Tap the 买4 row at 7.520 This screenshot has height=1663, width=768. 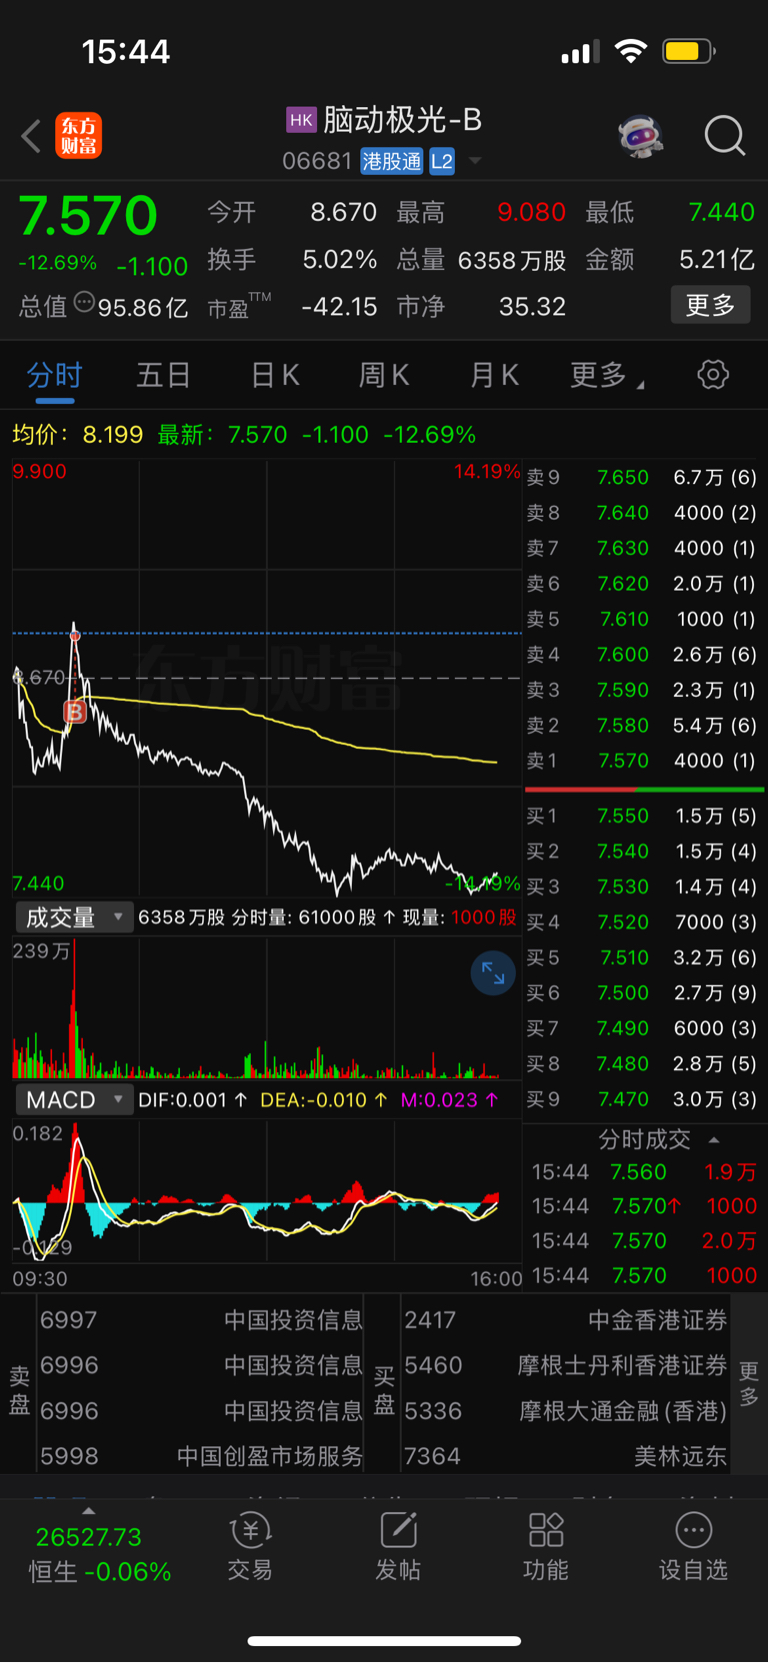pos(642,922)
